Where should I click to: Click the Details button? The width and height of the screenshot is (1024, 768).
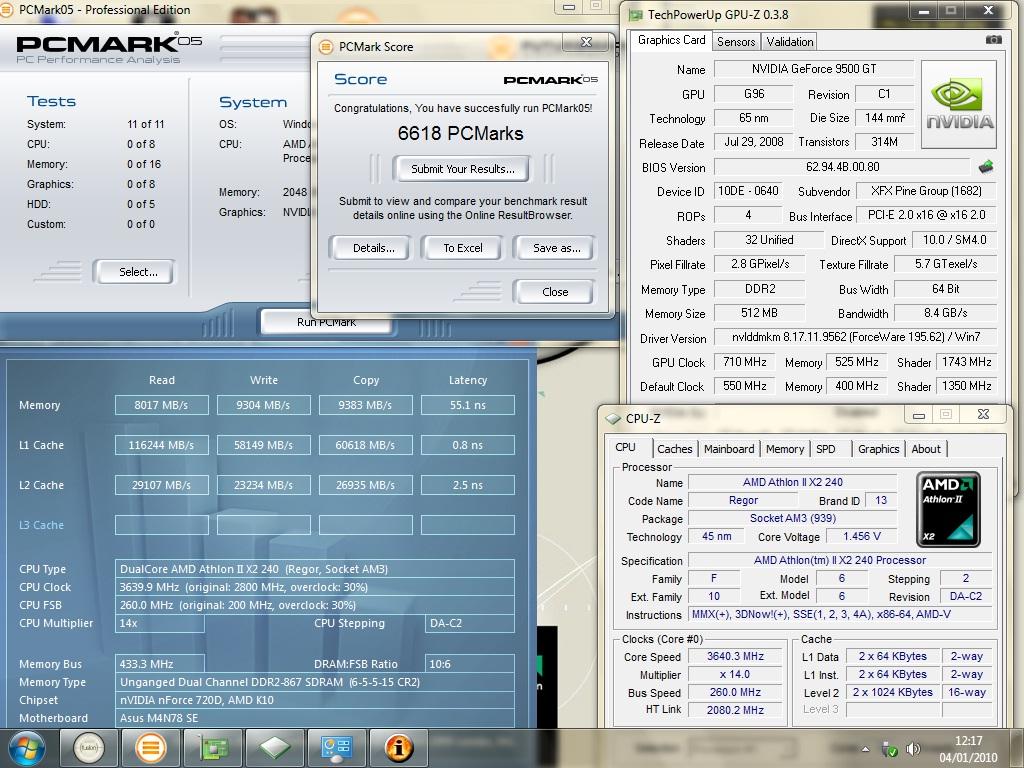(374, 248)
